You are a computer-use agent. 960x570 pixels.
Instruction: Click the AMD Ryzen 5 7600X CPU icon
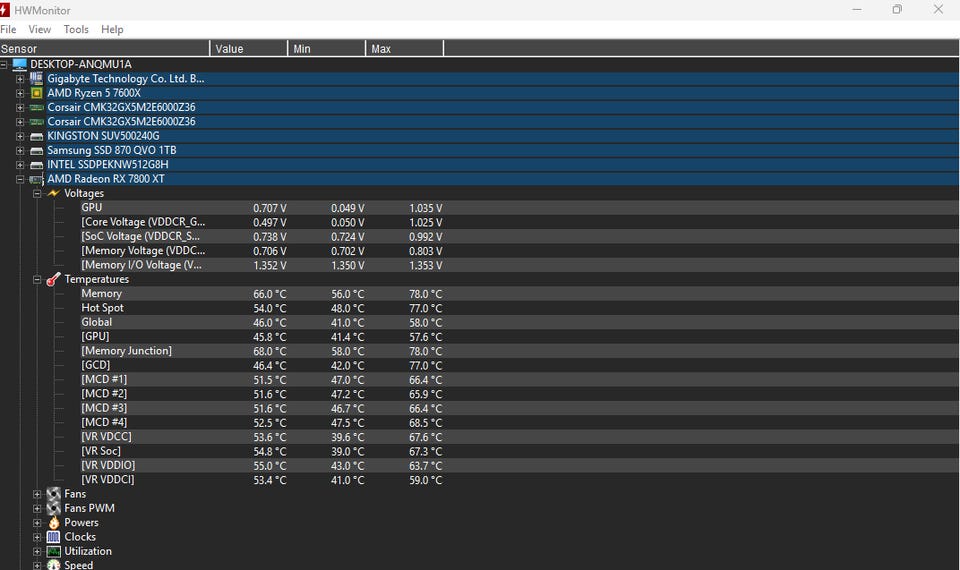tap(36, 93)
